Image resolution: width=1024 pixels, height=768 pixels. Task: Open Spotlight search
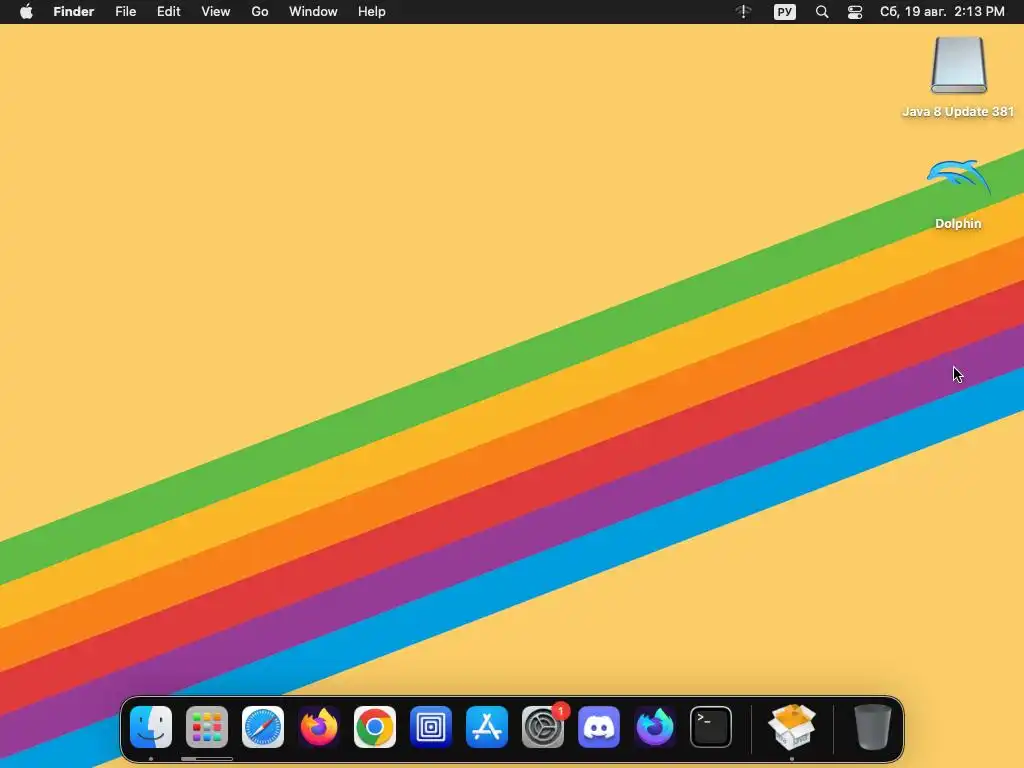click(822, 12)
